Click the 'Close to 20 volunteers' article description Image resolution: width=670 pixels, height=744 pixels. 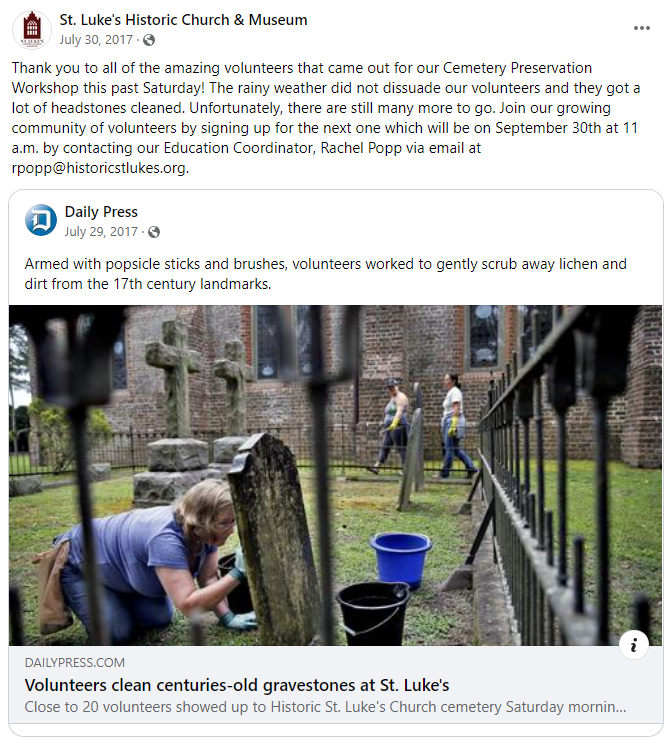pyautogui.click(x=325, y=708)
